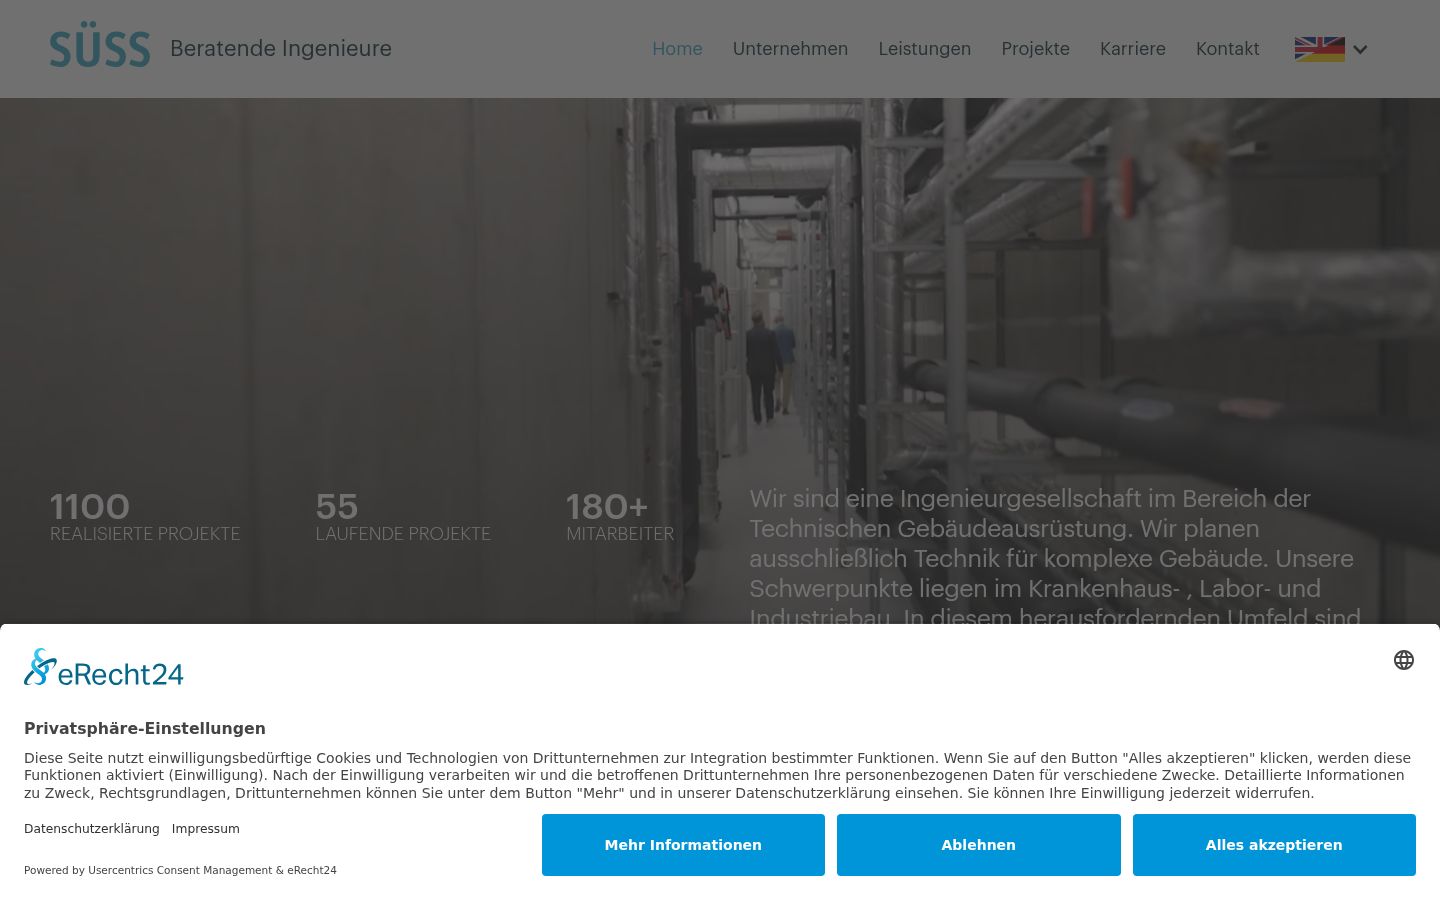The image size is (1440, 900).
Task: Open the Impressum link
Action: [x=205, y=829]
